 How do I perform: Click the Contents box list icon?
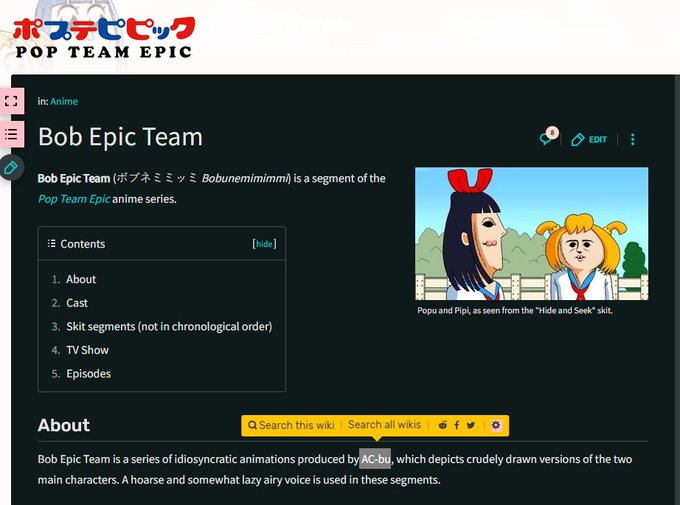(x=51, y=243)
